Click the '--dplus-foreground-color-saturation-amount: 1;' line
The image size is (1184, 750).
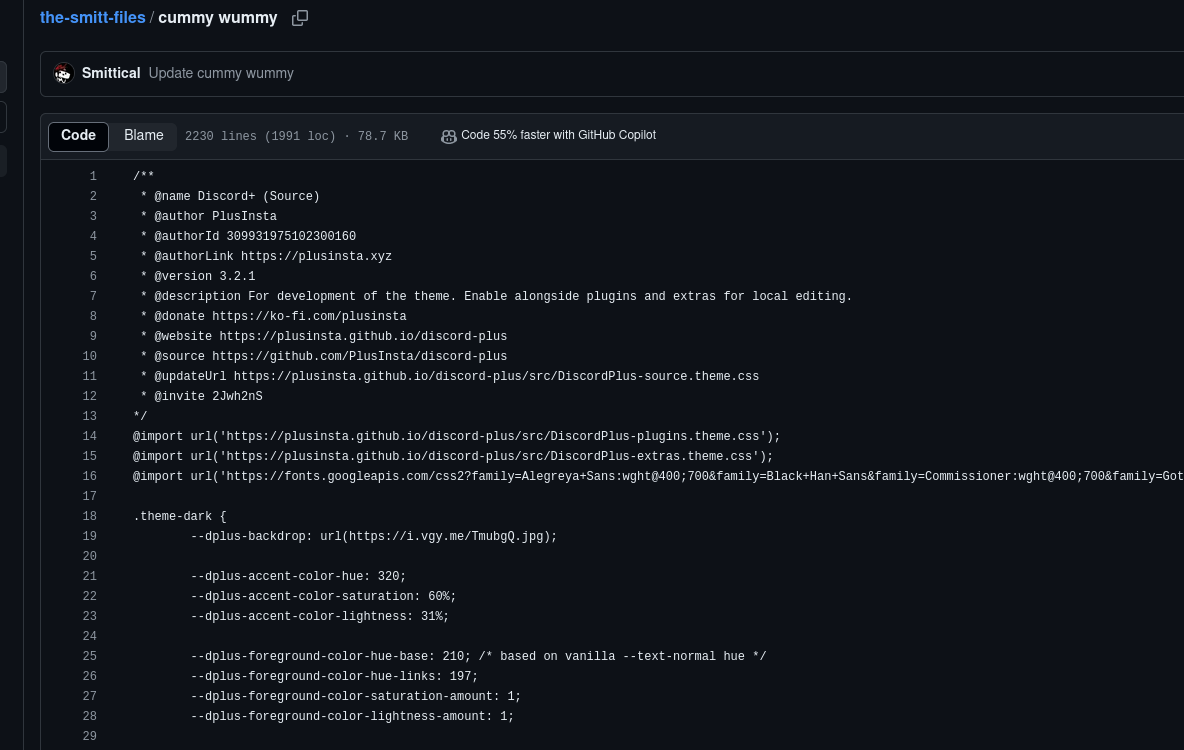point(356,696)
